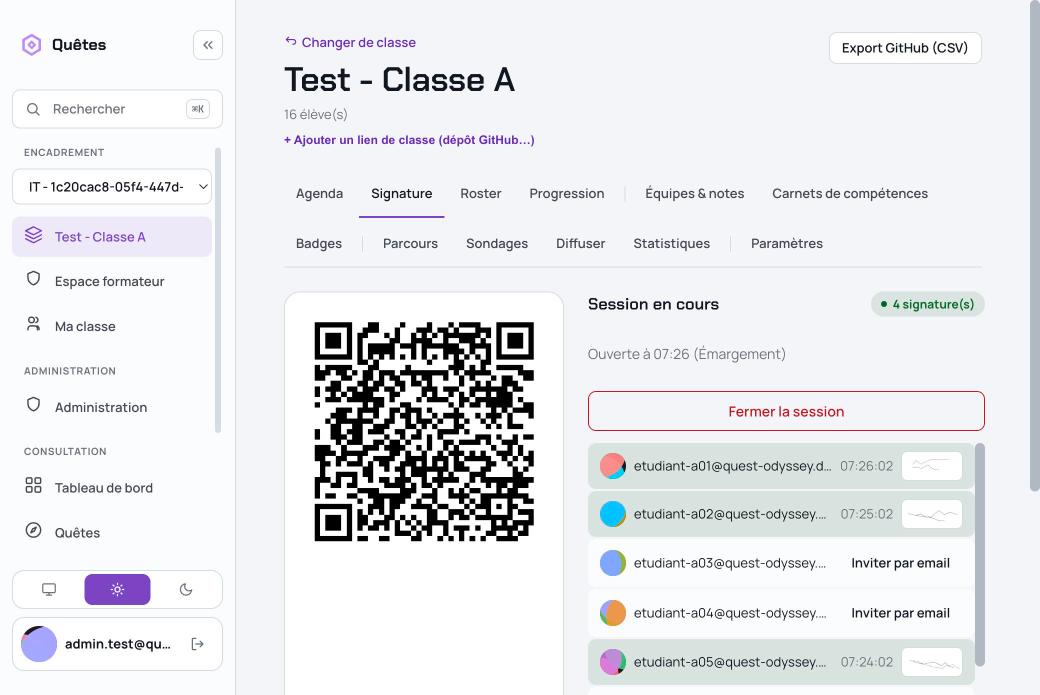View signature thumbnail of etudiant-a05

tap(932, 662)
